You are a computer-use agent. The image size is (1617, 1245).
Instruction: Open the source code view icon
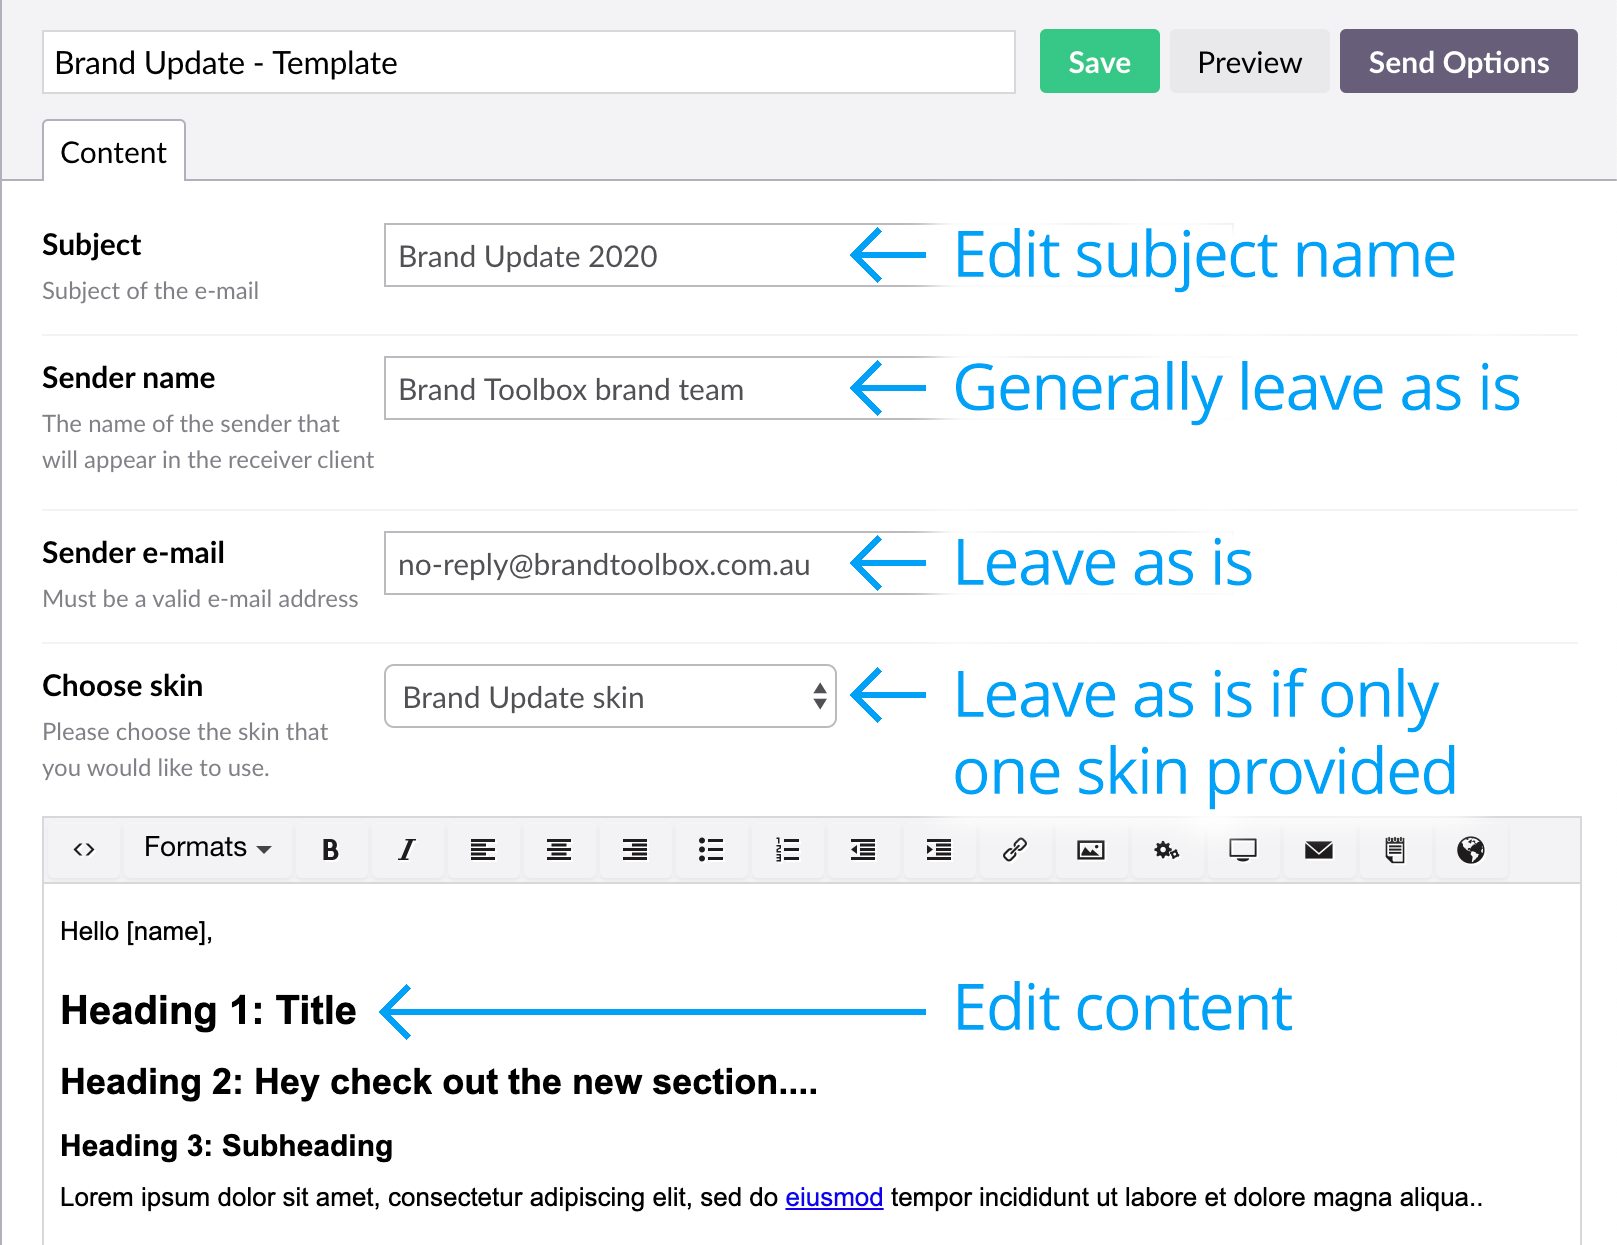[x=84, y=850]
